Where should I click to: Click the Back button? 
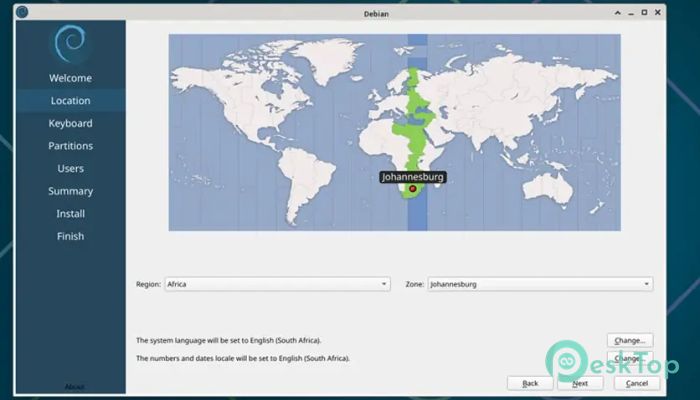[x=530, y=383]
